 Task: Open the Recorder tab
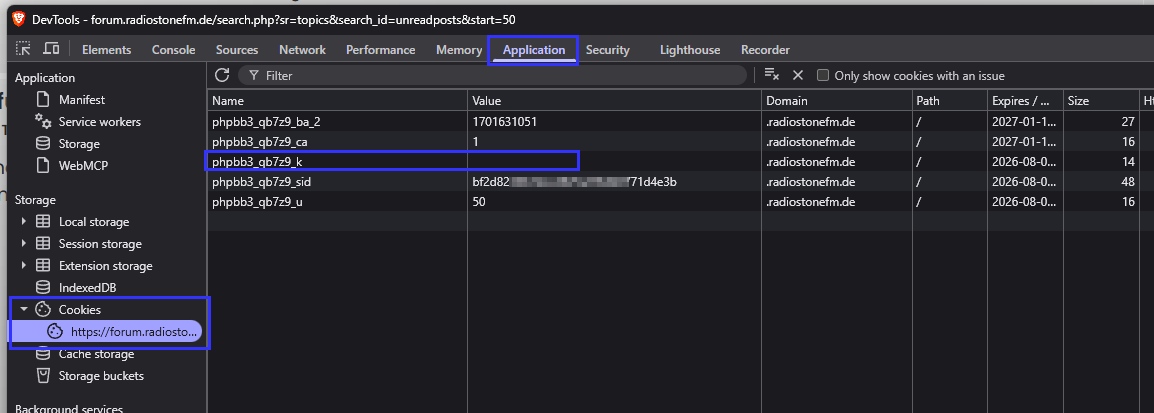click(765, 49)
